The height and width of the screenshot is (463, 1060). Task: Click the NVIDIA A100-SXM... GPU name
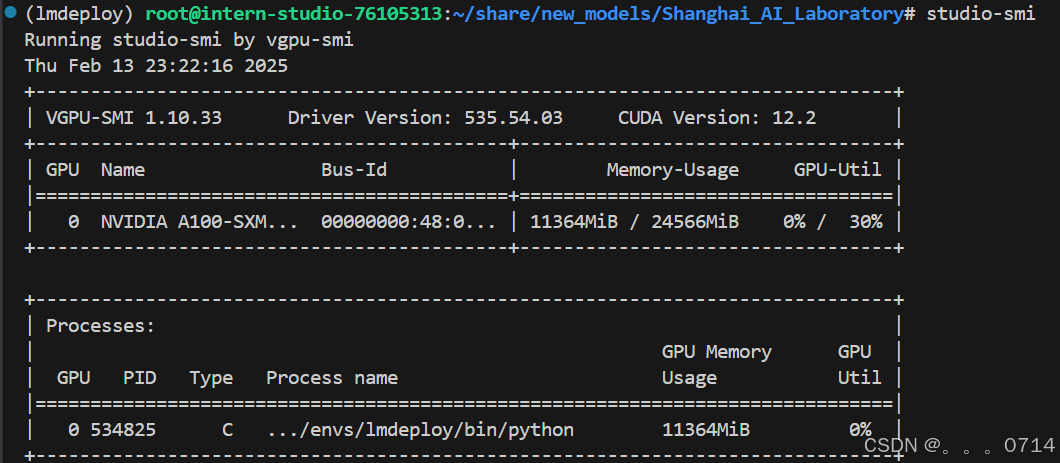pyautogui.click(x=199, y=222)
